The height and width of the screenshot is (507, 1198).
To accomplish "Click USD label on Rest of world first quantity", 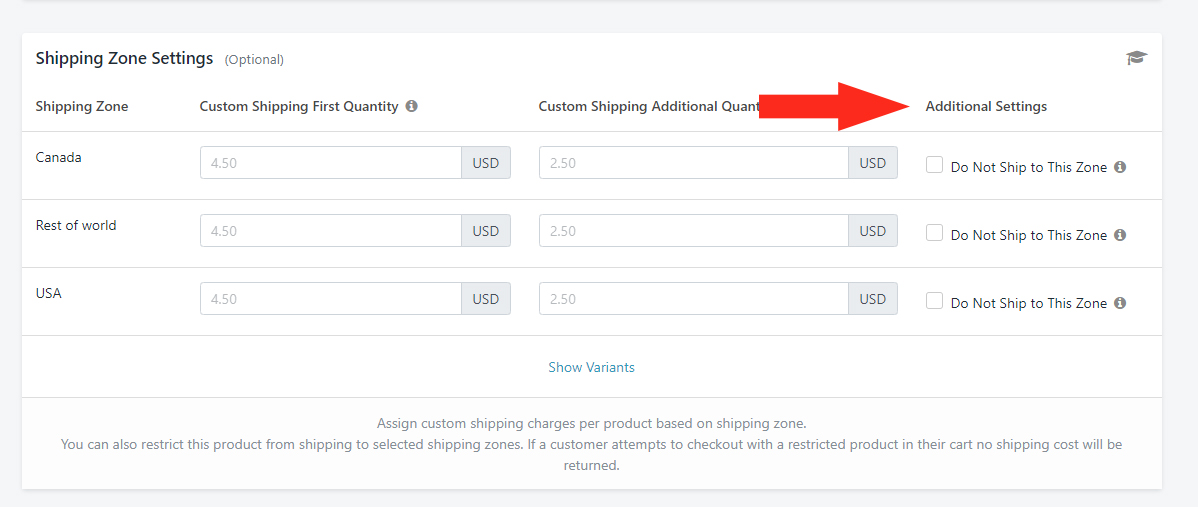I will [486, 231].
